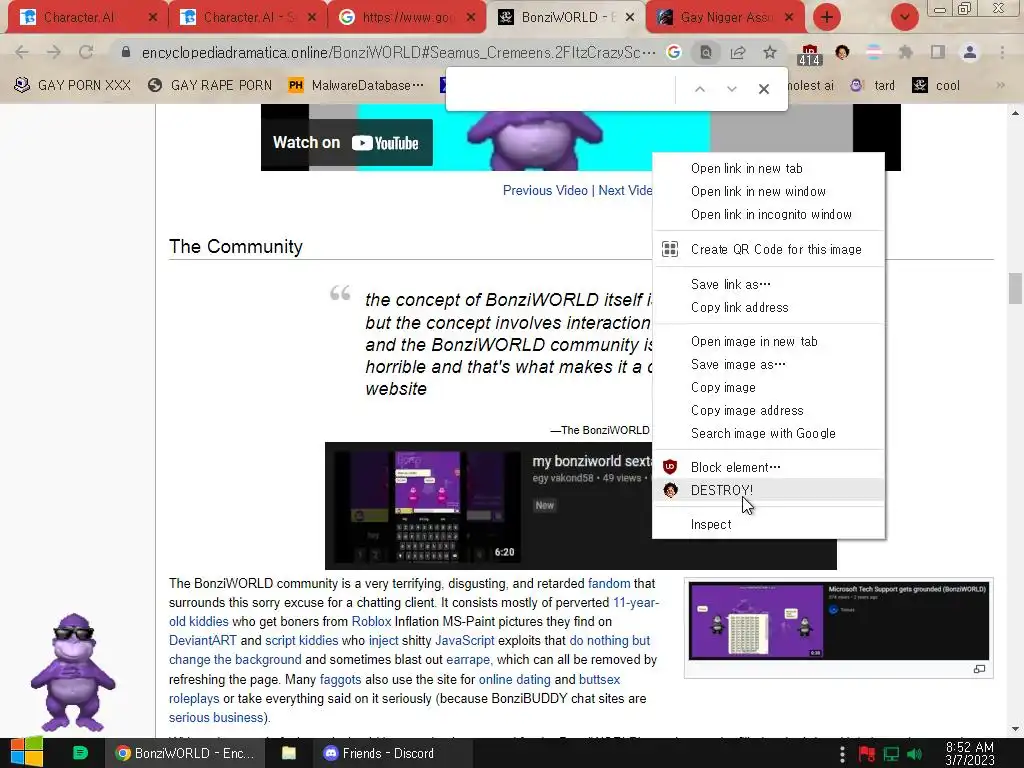
Task: Open the uBlock extension showing 414
Action: tap(809, 55)
